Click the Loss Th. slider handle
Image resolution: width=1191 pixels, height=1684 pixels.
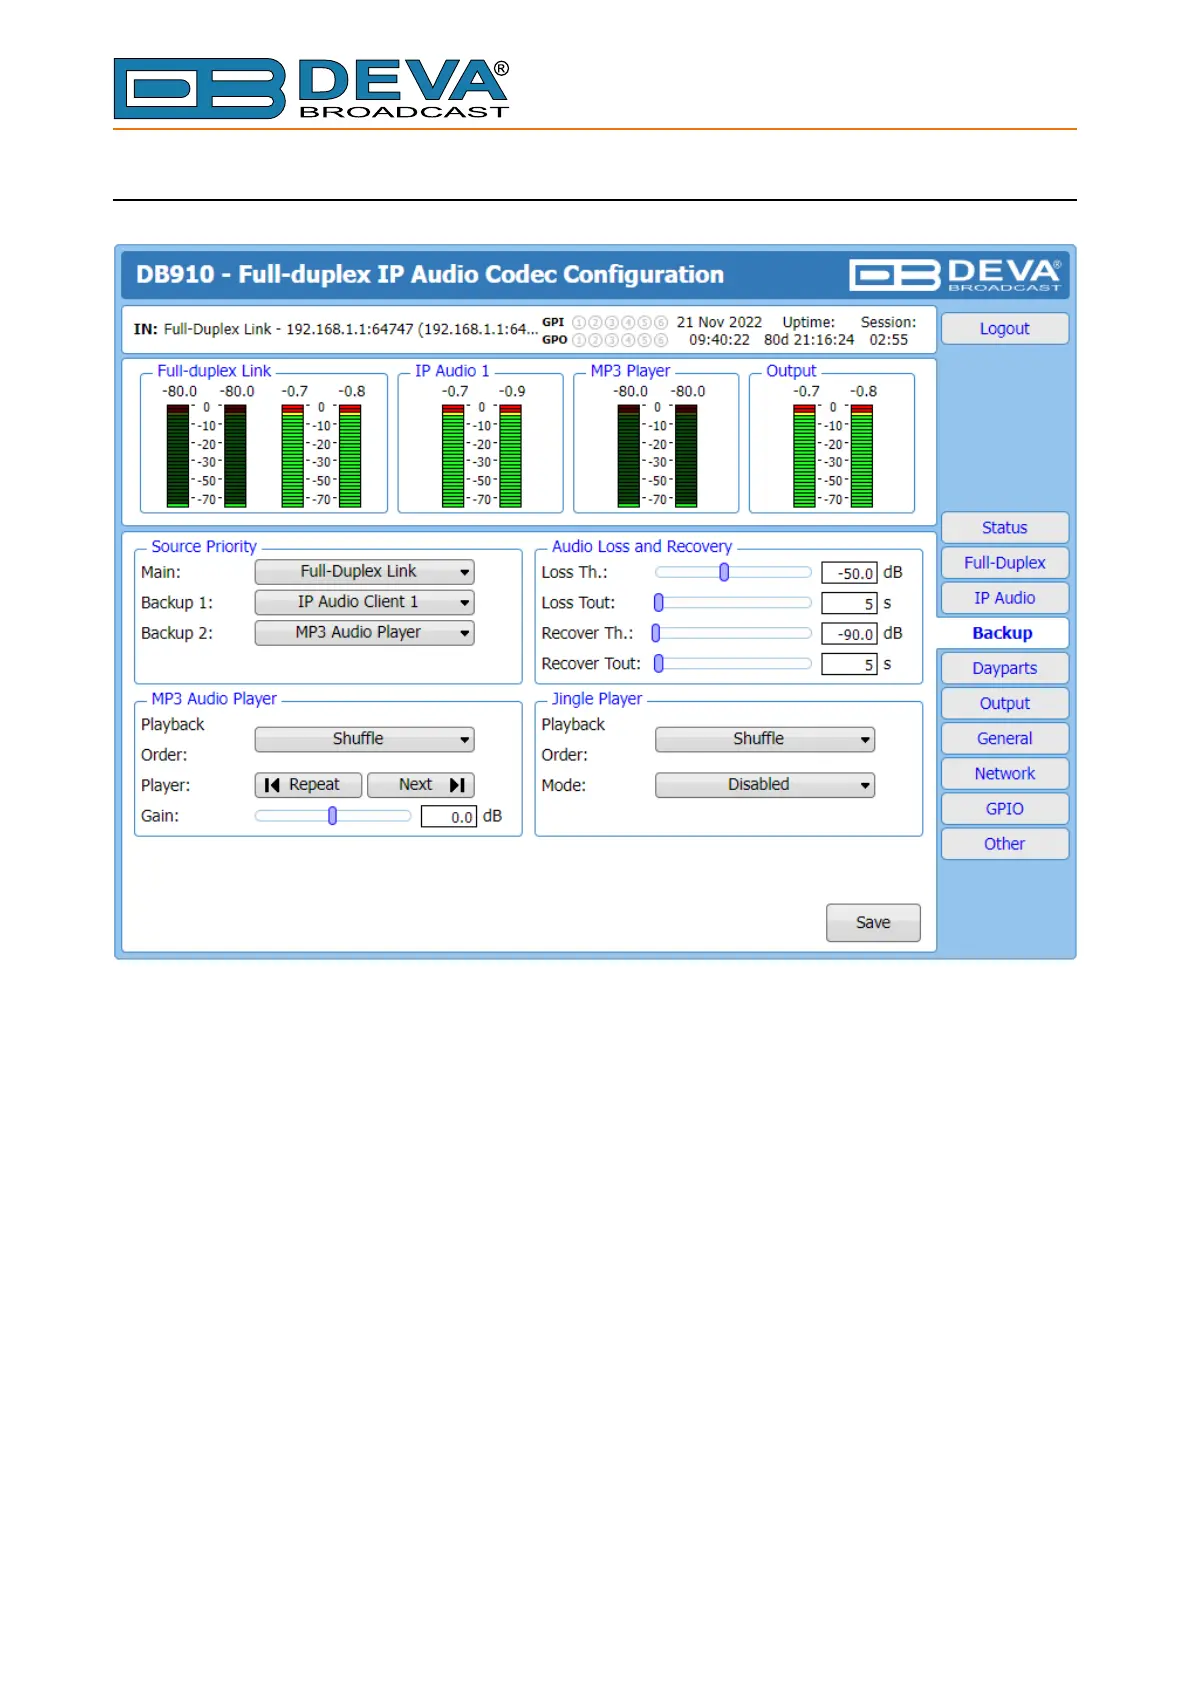point(724,572)
